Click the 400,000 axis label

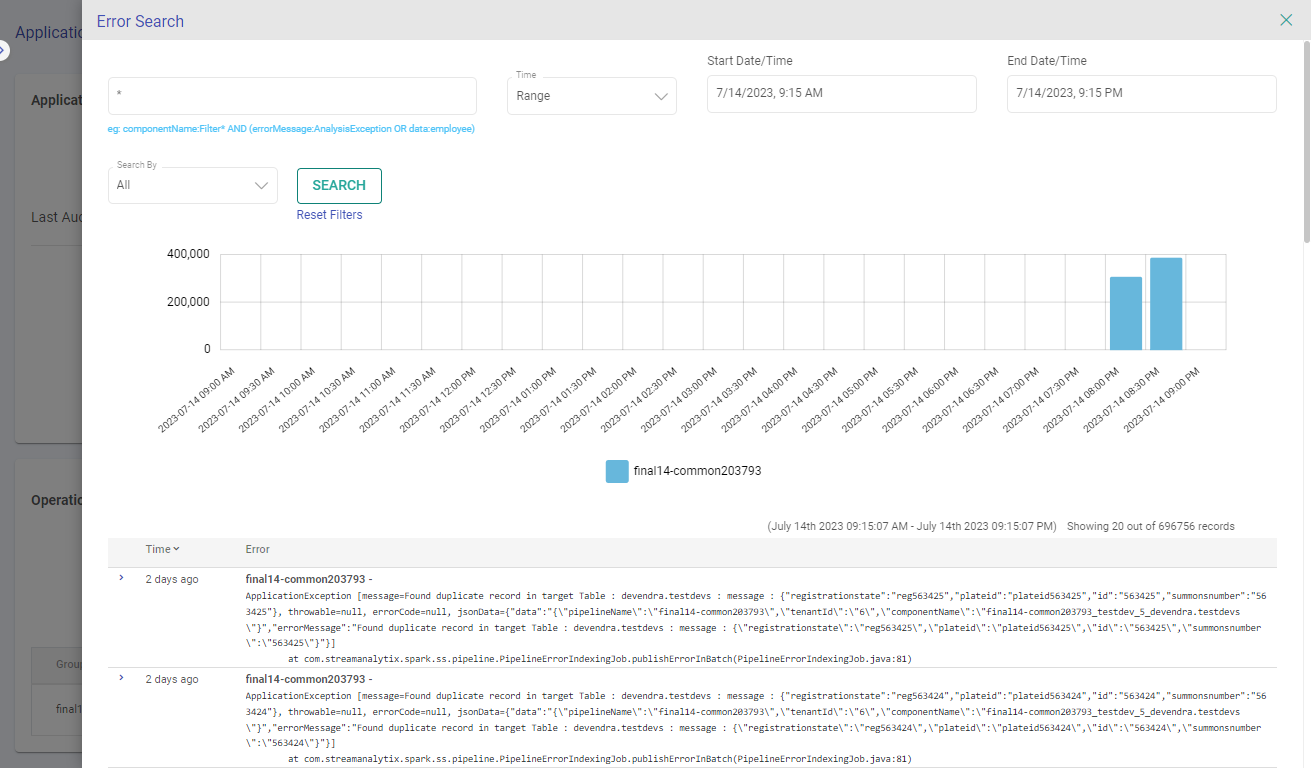click(x=188, y=254)
